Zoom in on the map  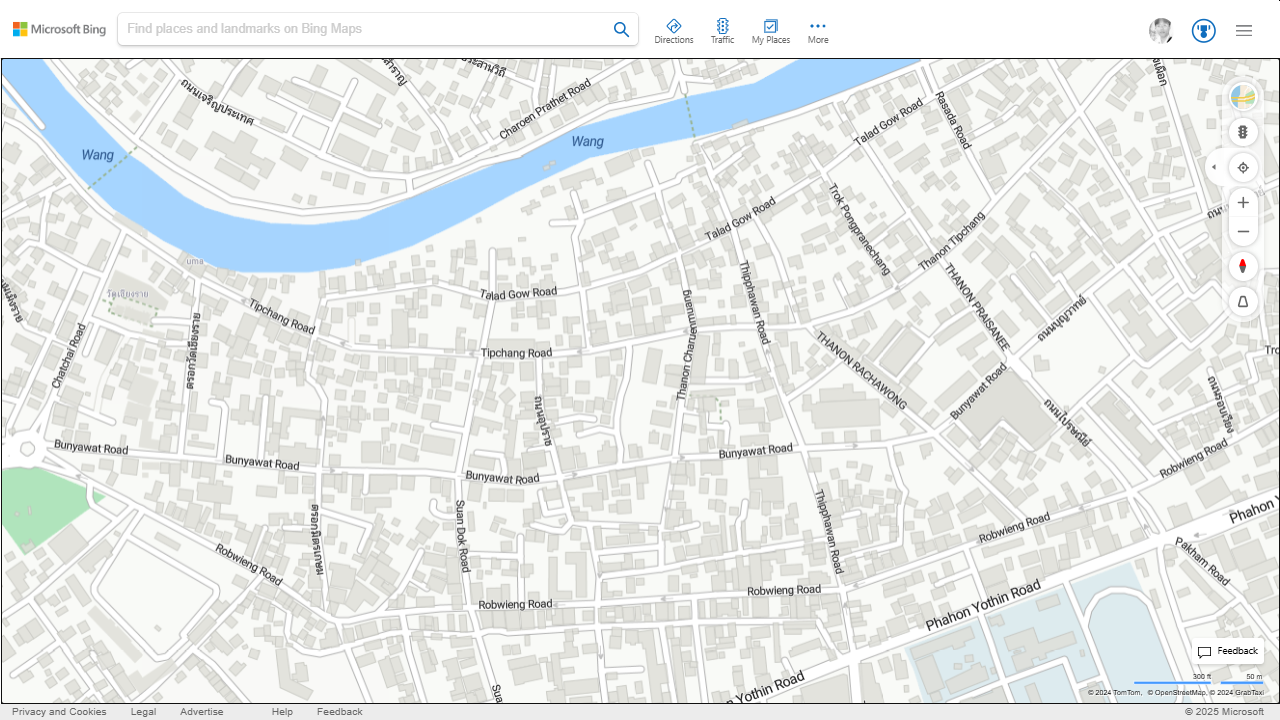(x=1243, y=203)
